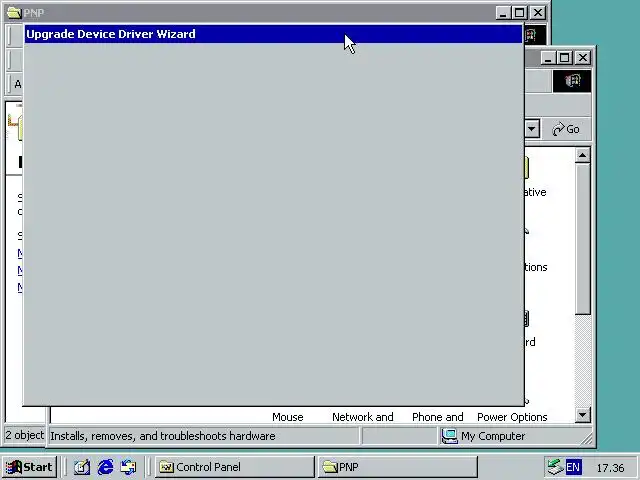Select Phone and item in Control Panel
The width and height of the screenshot is (640, 480).
click(438, 417)
